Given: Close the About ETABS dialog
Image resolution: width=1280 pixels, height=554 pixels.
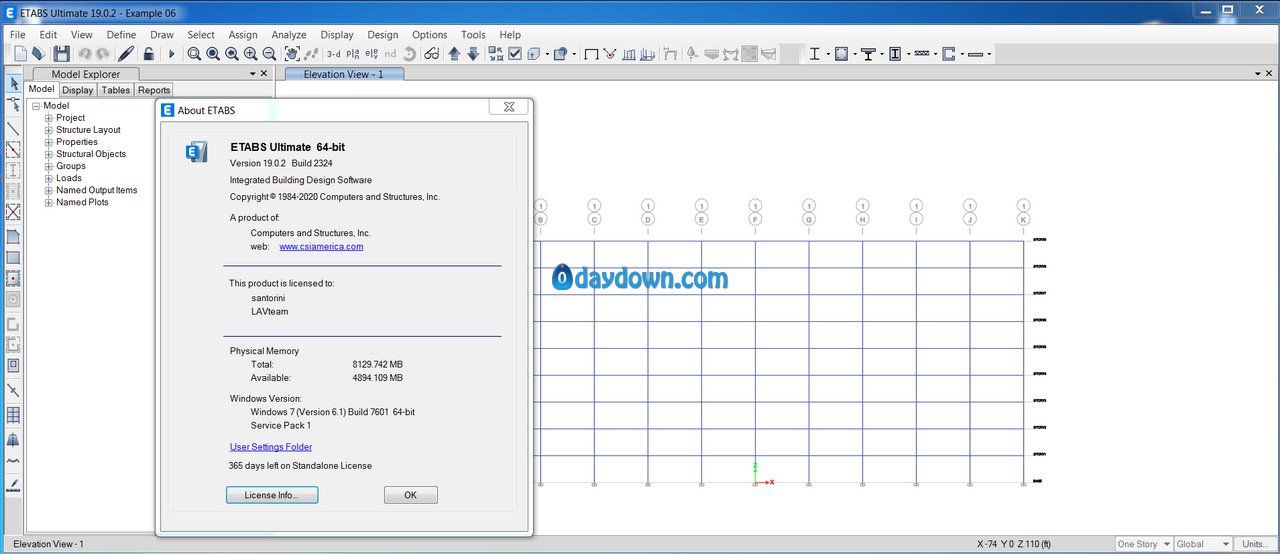Looking at the screenshot, I should tap(509, 107).
